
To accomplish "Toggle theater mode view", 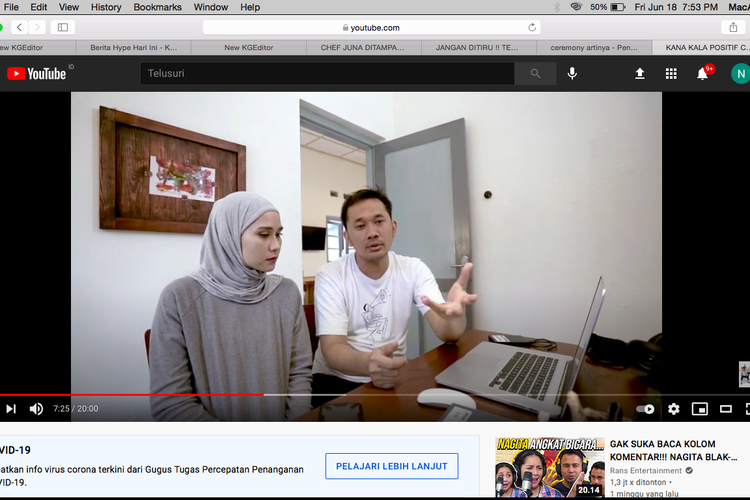I will 726,409.
